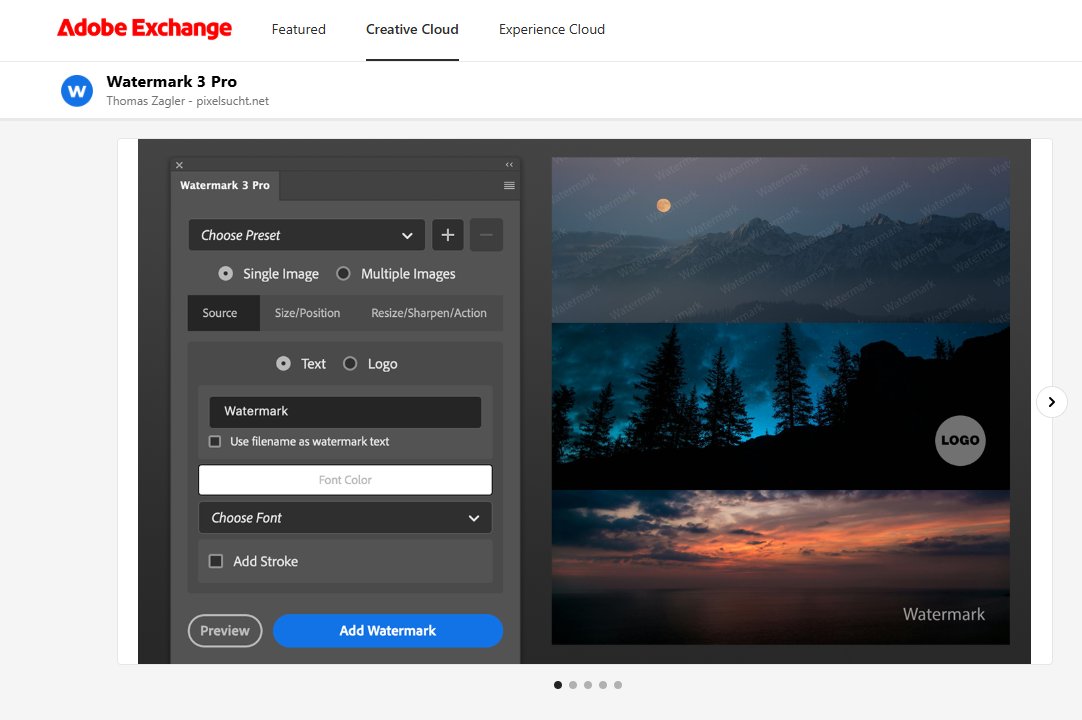Viewport: 1082px width, 720px height.
Task: Open the Font Color picker
Action: [345, 479]
